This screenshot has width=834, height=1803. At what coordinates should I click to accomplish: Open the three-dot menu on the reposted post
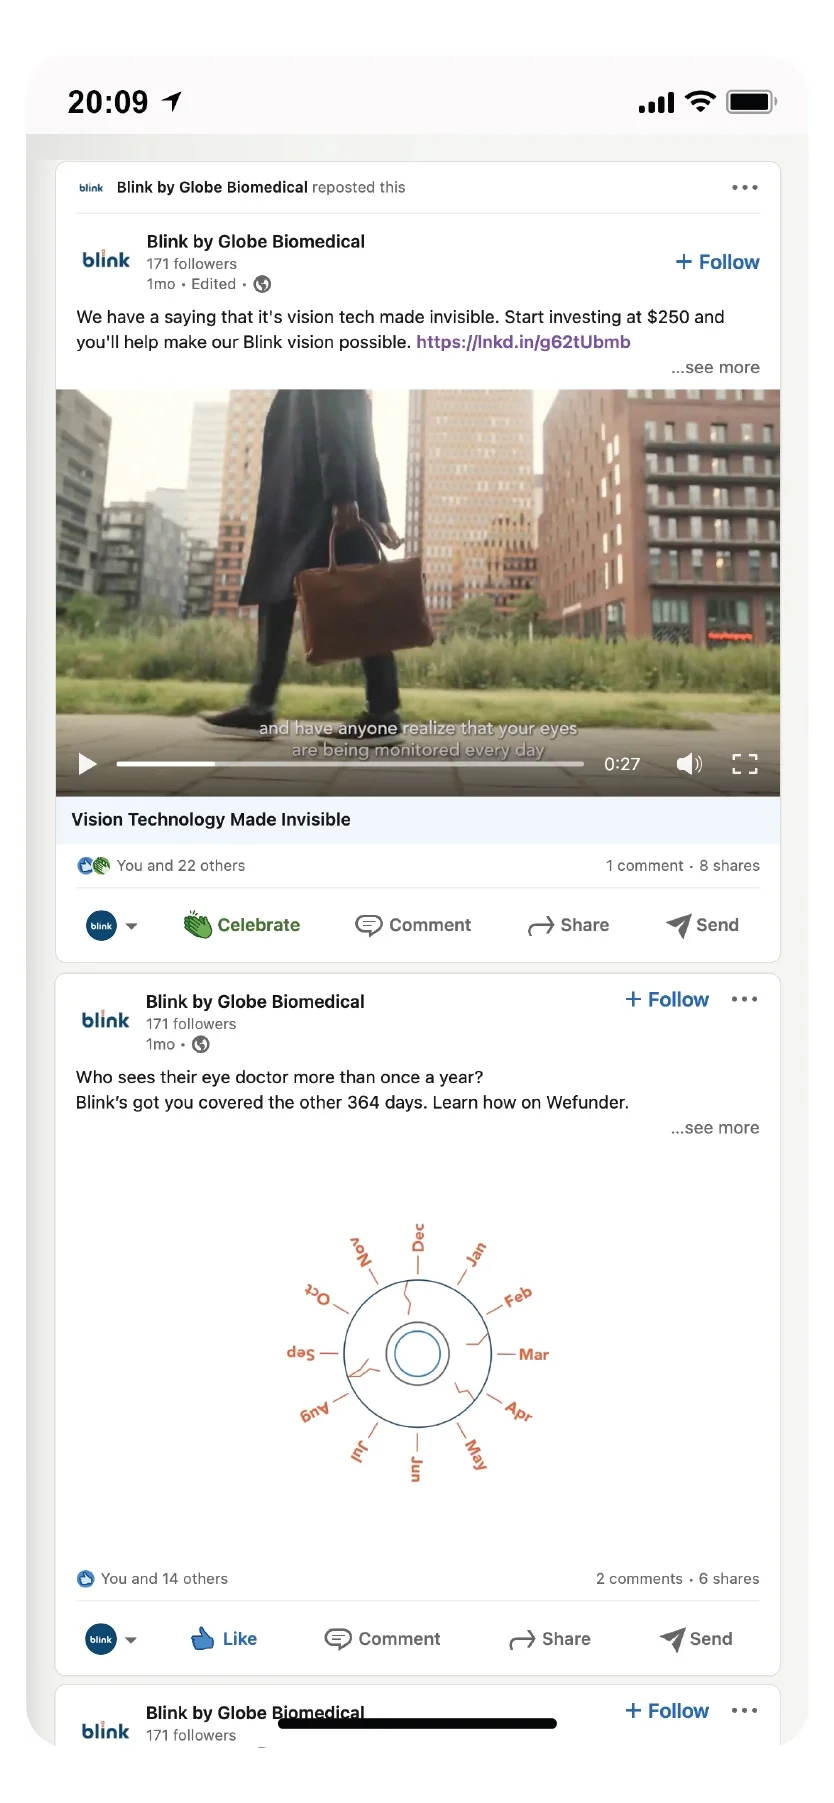(744, 187)
